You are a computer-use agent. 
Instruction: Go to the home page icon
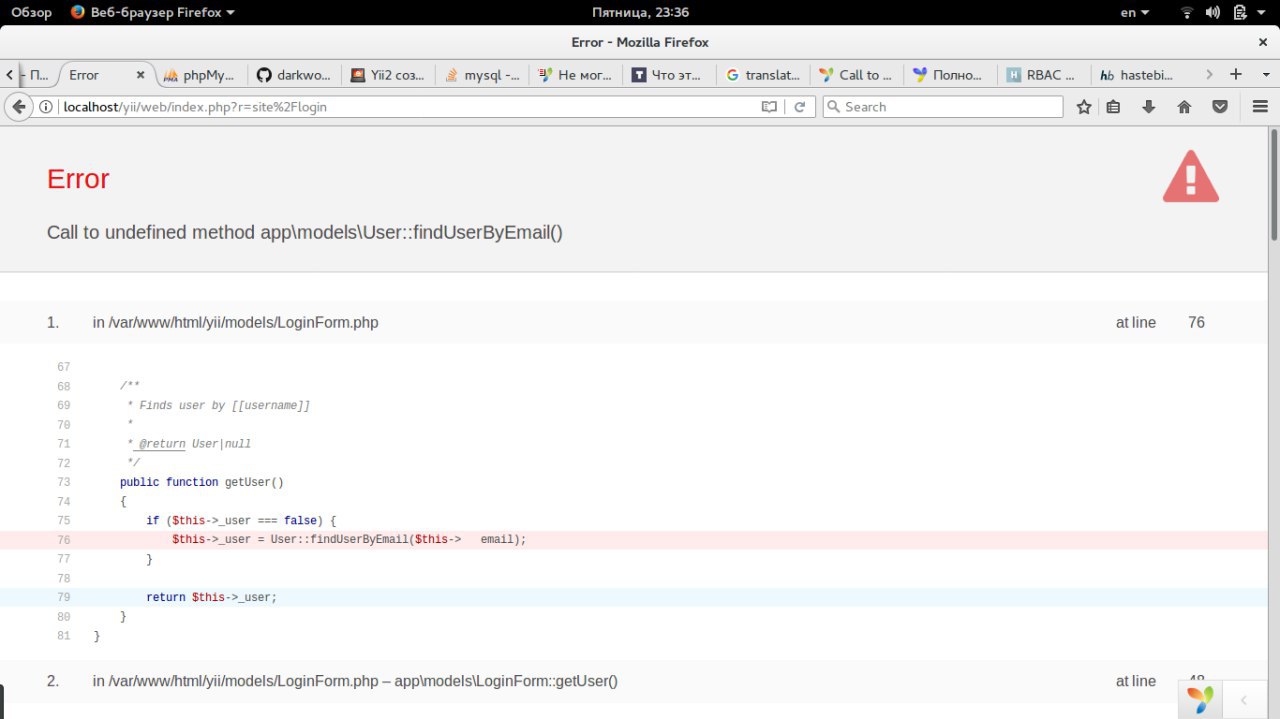click(x=1185, y=107)
